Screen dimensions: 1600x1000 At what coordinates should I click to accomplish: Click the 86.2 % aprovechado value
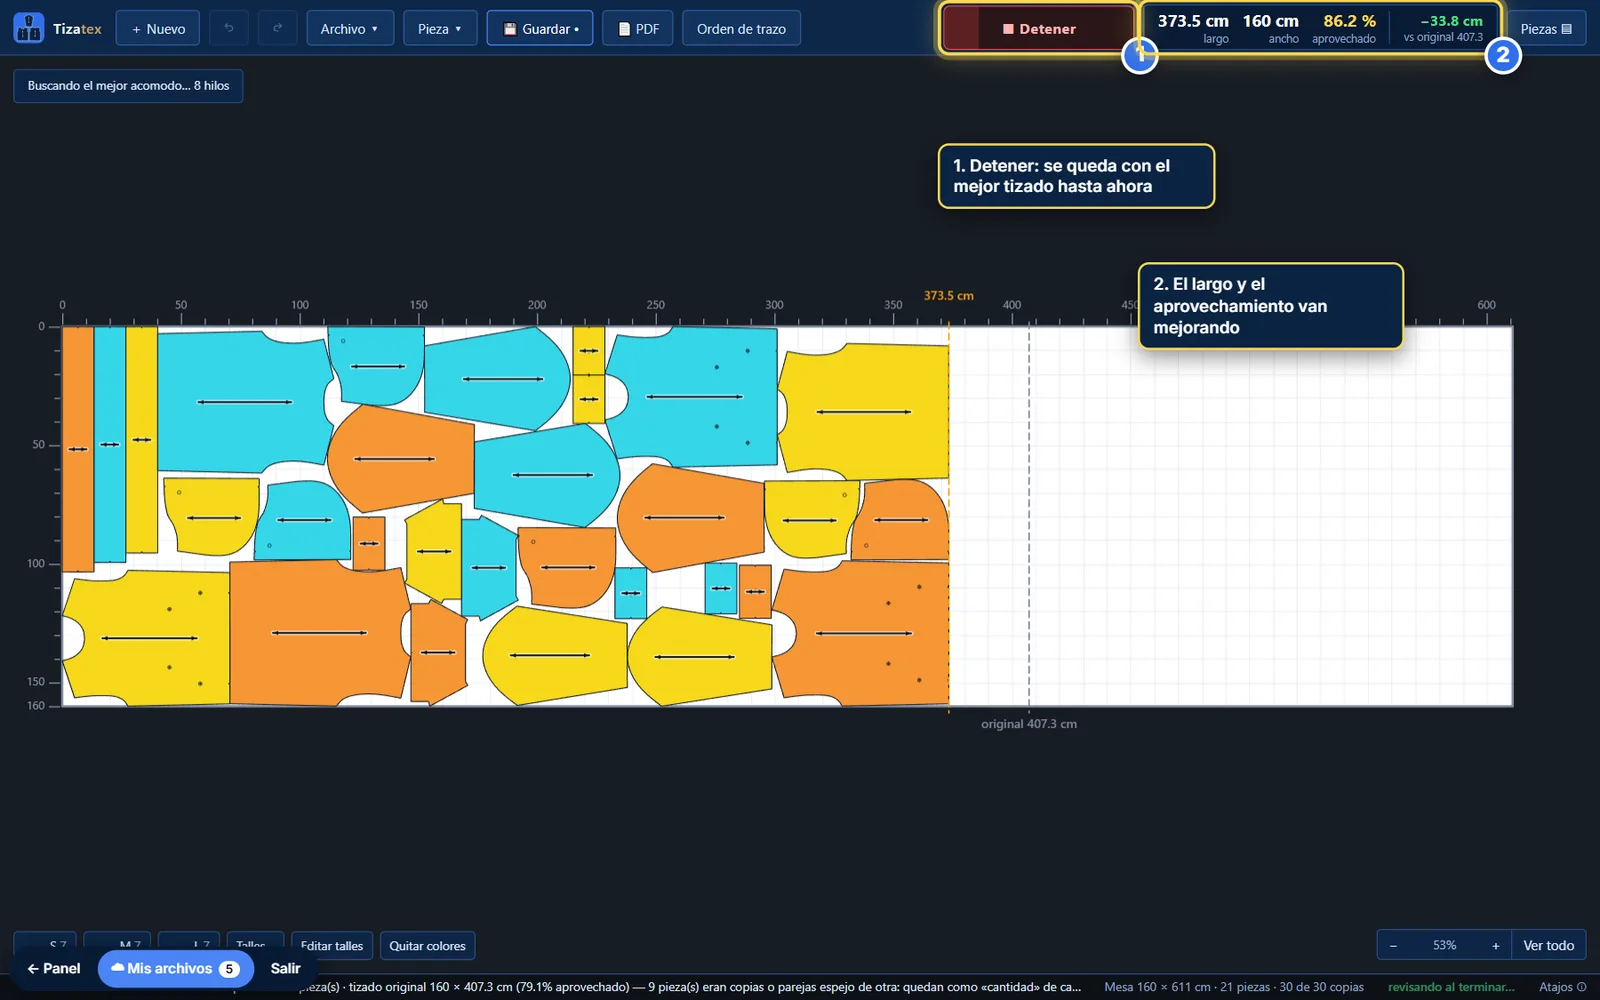coord(1349,21)
